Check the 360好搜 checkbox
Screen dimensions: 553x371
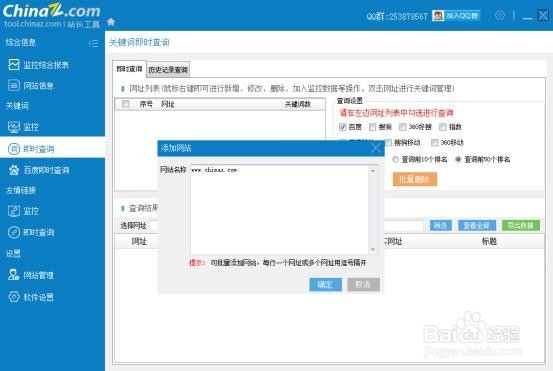pos(402,127)
